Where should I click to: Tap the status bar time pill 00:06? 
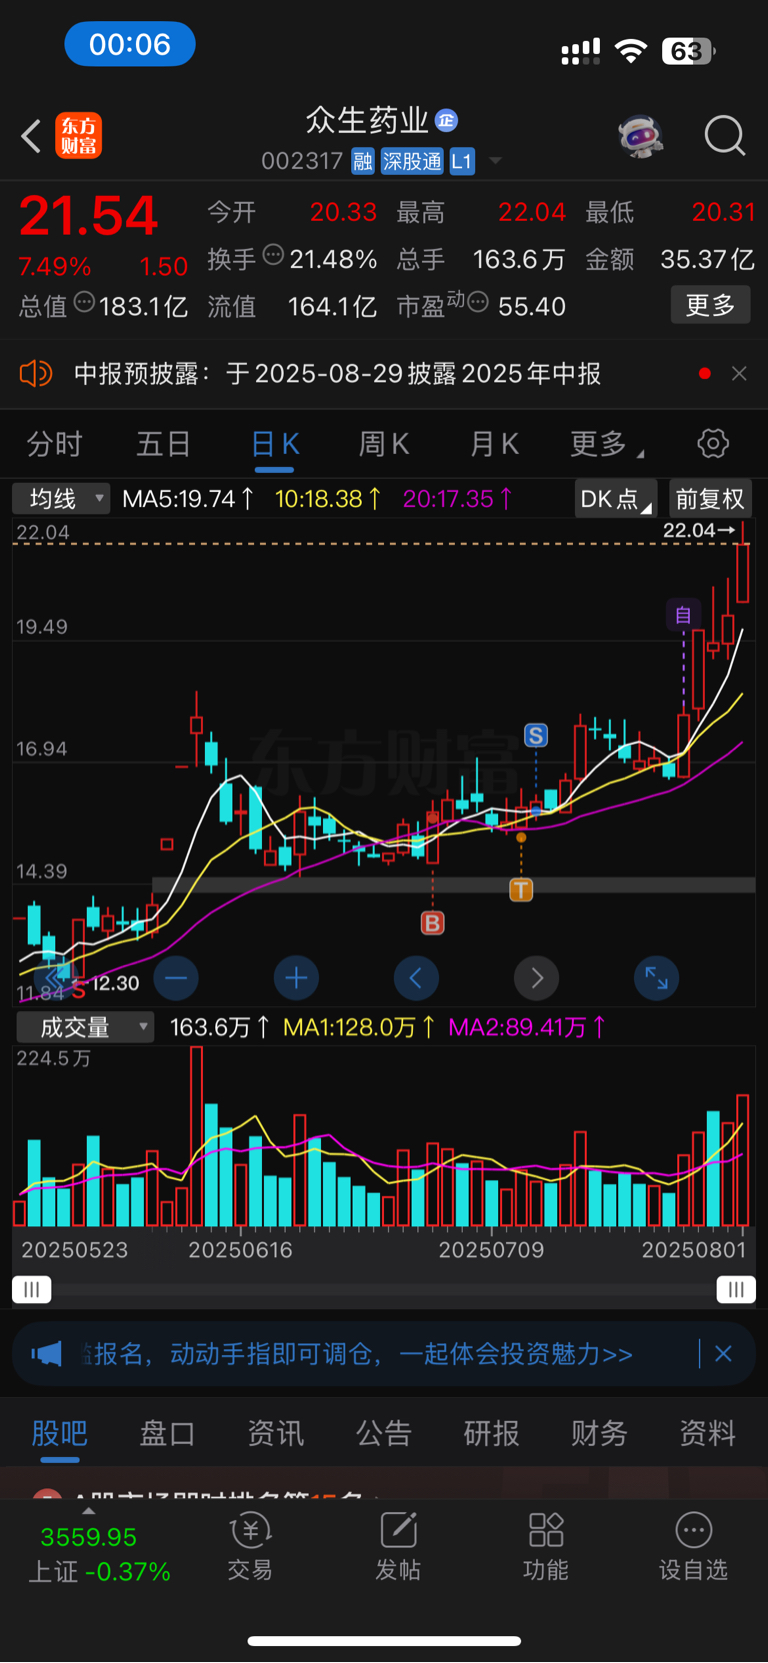click(130, 45)
